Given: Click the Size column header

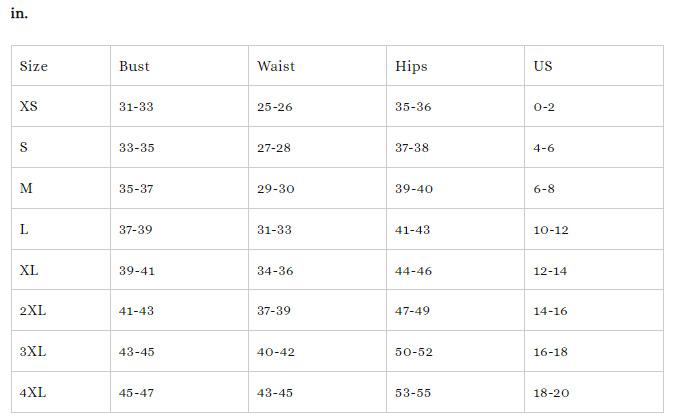Looking at the screenshot, I should click(34, 66).
